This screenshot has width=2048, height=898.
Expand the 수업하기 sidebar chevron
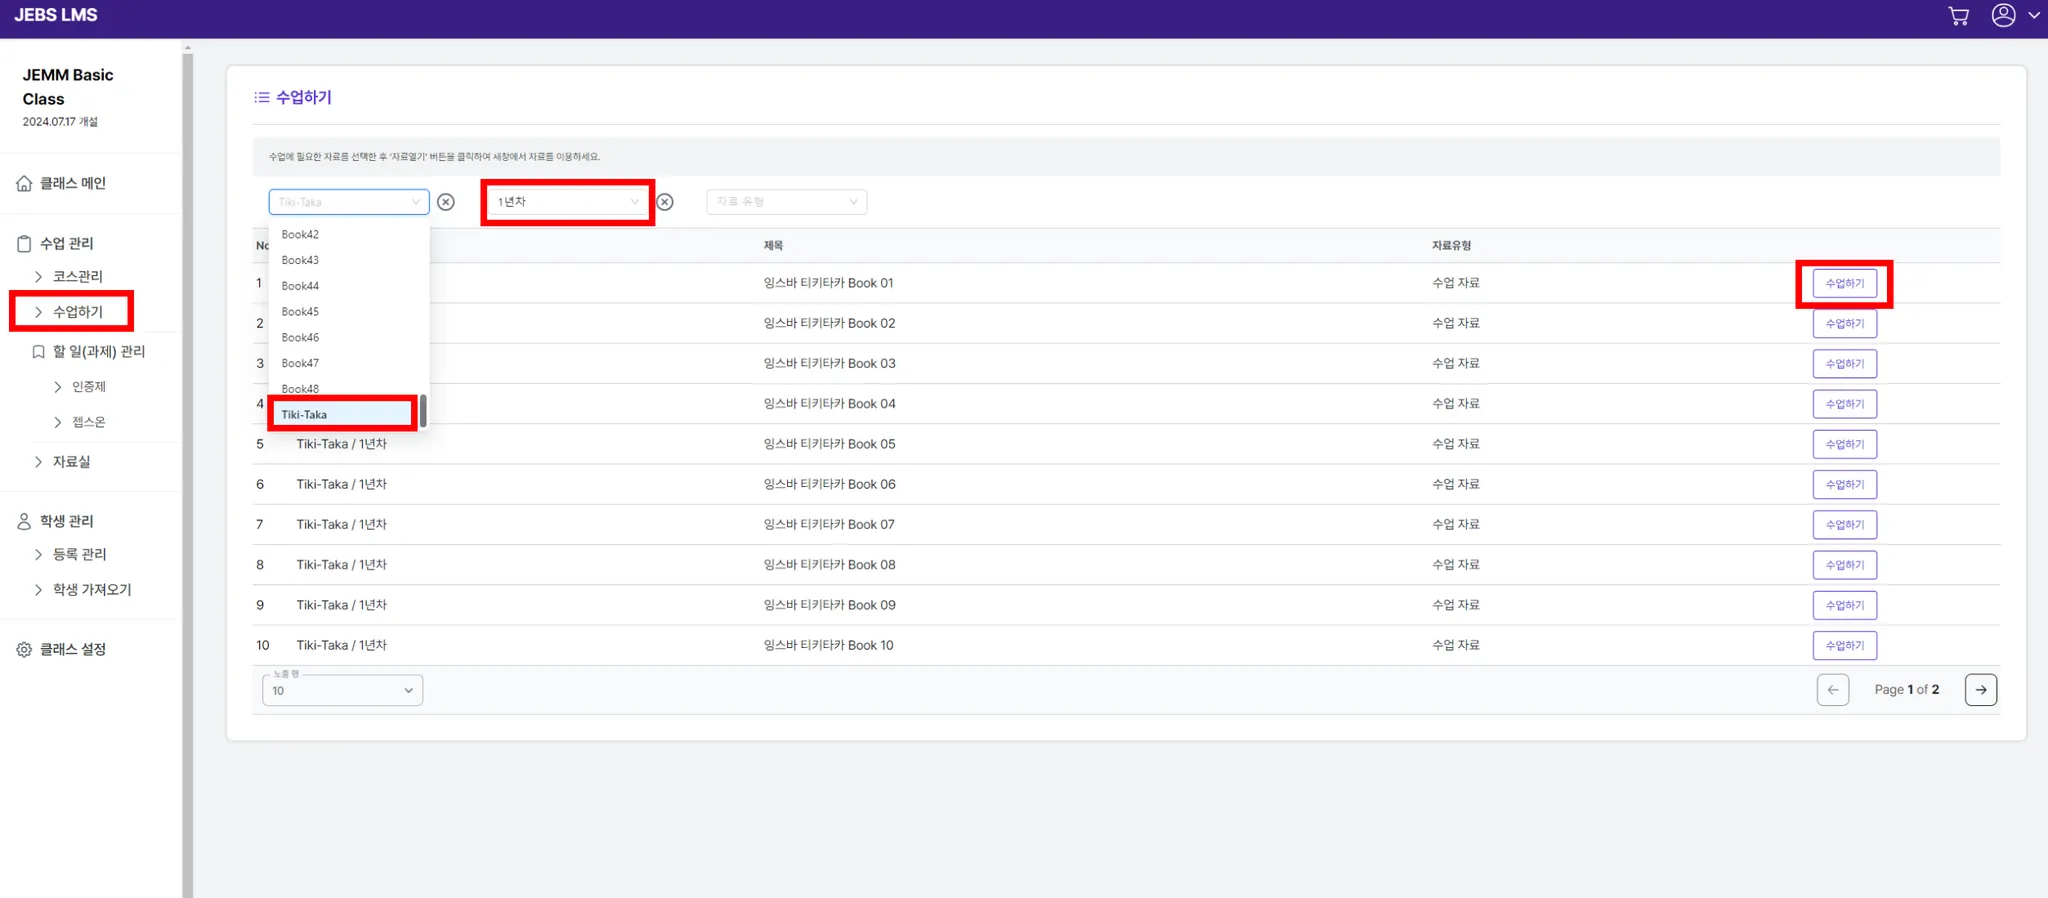(38, 312)
